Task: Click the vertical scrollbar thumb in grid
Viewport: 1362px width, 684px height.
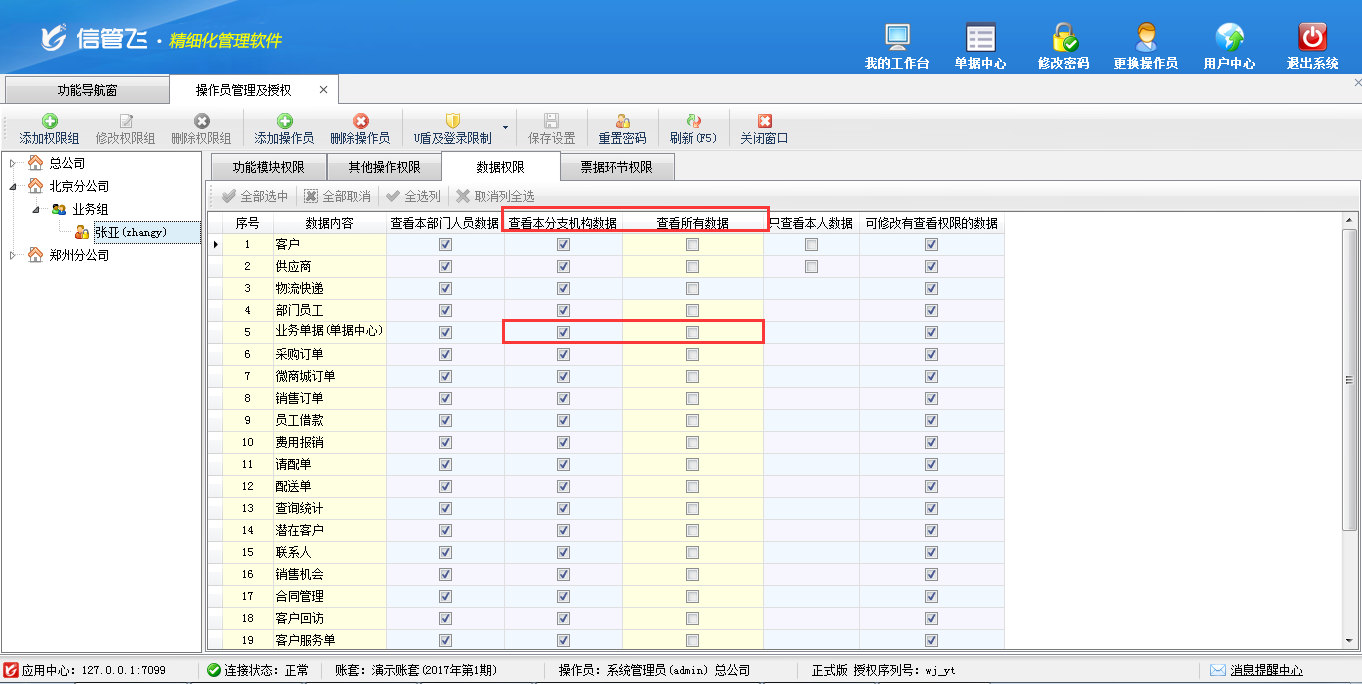Action: 1348,380
